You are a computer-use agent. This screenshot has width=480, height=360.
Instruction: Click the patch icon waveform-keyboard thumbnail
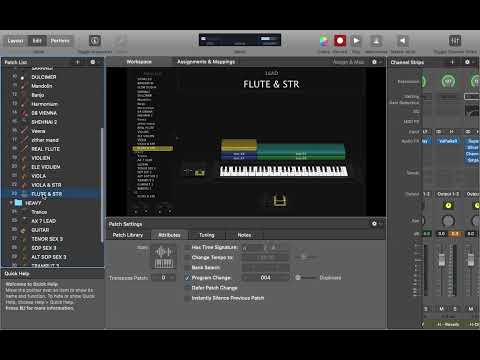[163, 257]
